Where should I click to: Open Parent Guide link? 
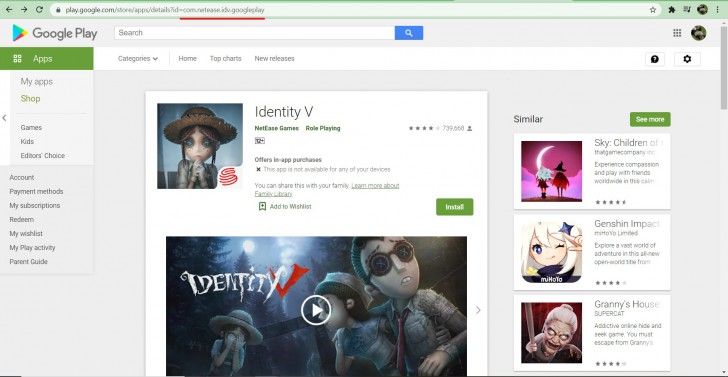pyautogui.click(x=28, y=261)
